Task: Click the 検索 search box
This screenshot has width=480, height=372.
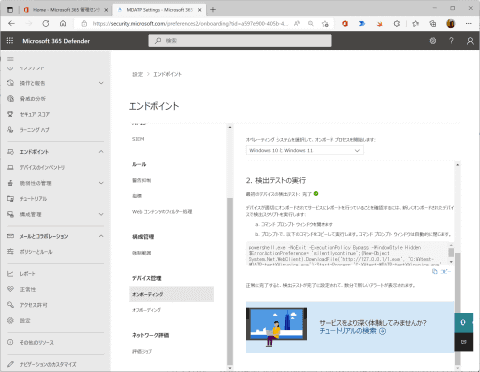Action: click(x=240, y=41)
